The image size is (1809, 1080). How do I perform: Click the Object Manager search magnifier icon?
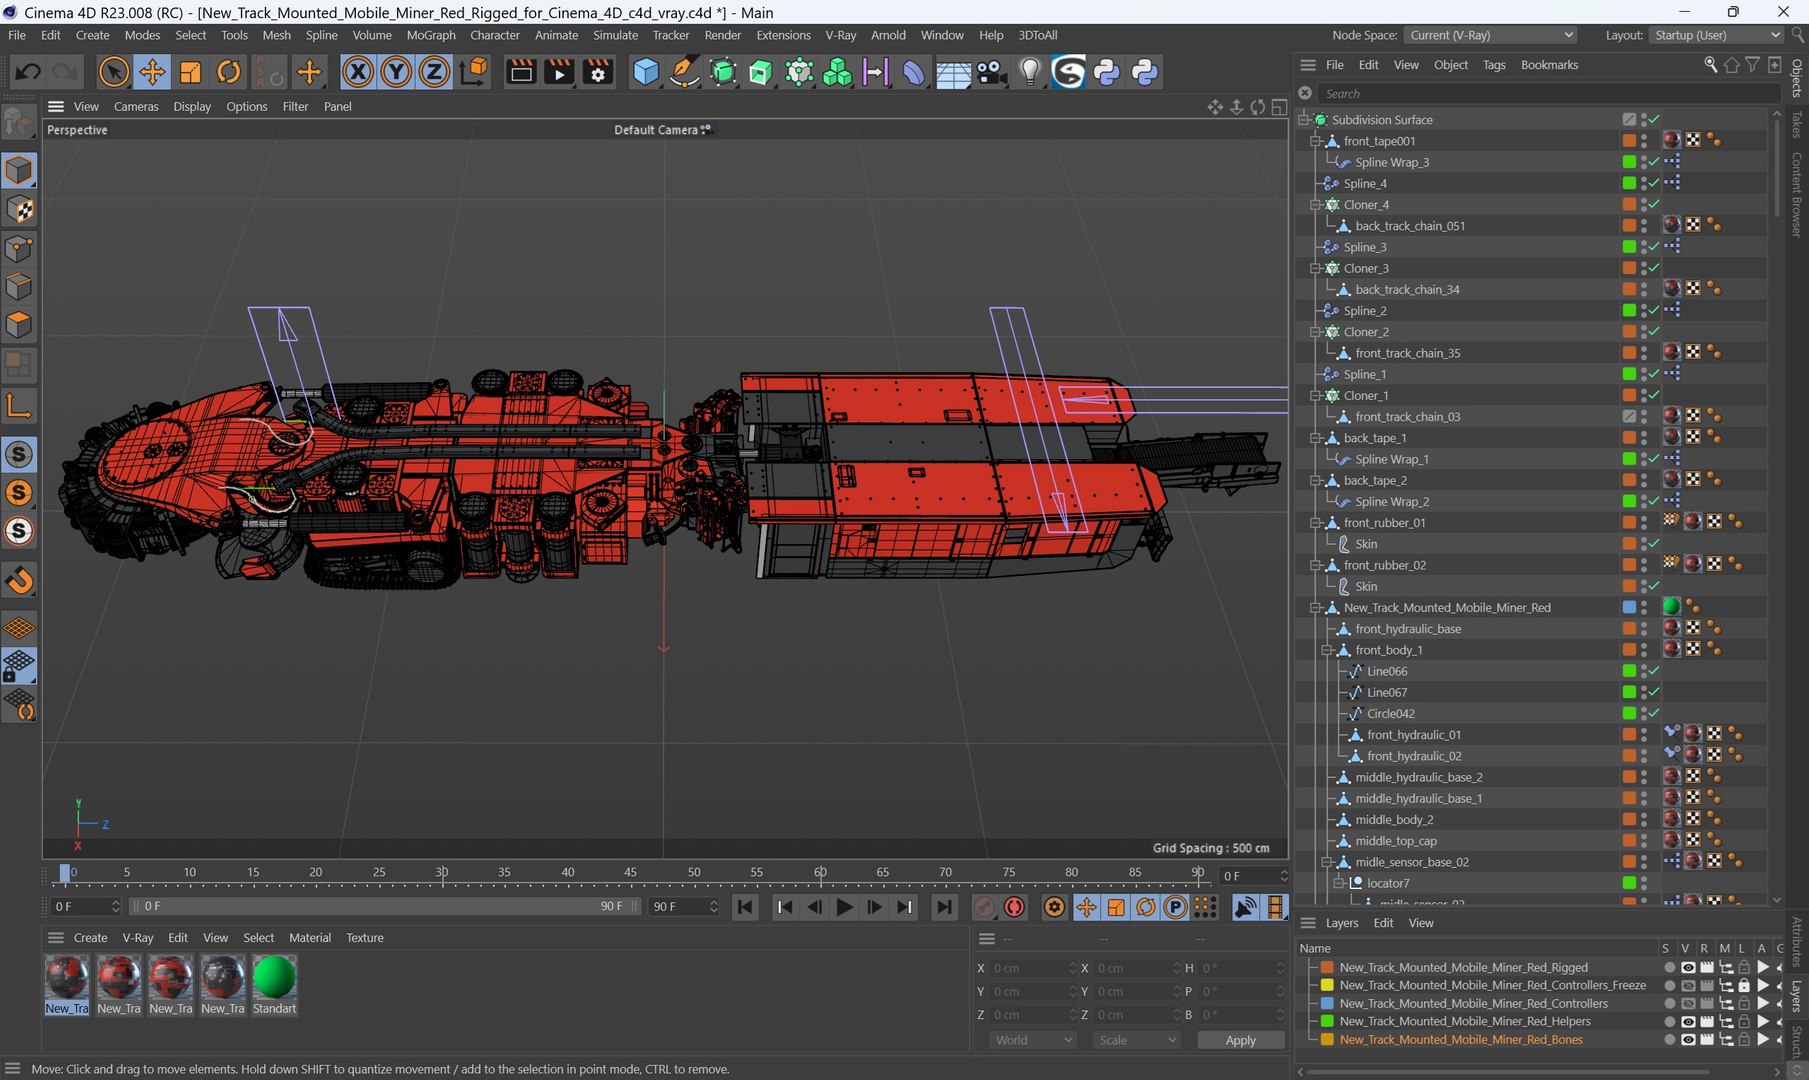click(1710, 65)
